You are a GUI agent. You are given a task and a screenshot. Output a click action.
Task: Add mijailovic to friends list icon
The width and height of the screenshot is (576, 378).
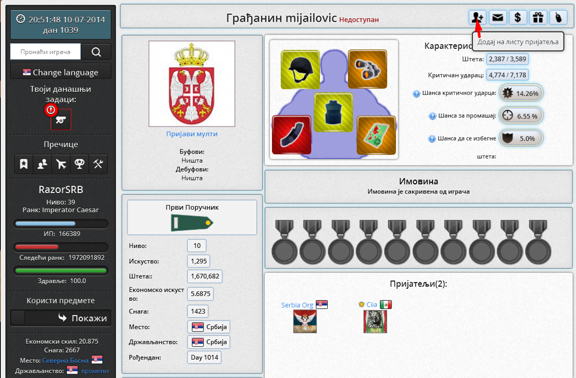coord(478,17)
